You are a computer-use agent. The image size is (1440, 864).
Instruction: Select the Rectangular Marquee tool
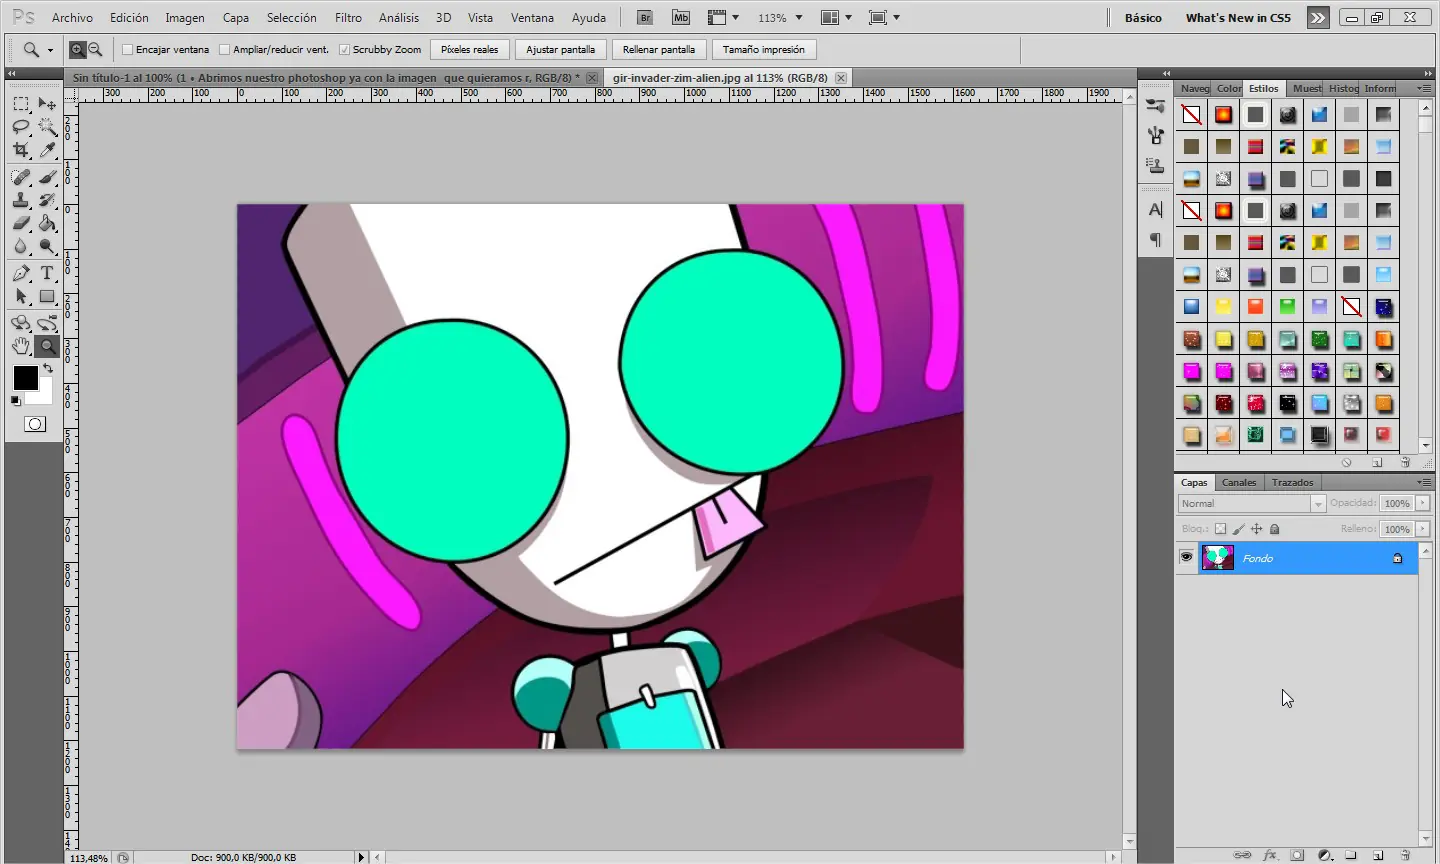point(21,104)
